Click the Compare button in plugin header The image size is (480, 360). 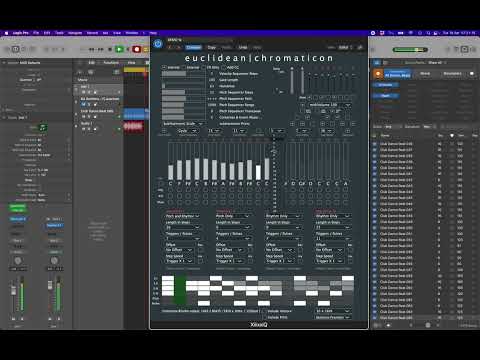point(194,47)
